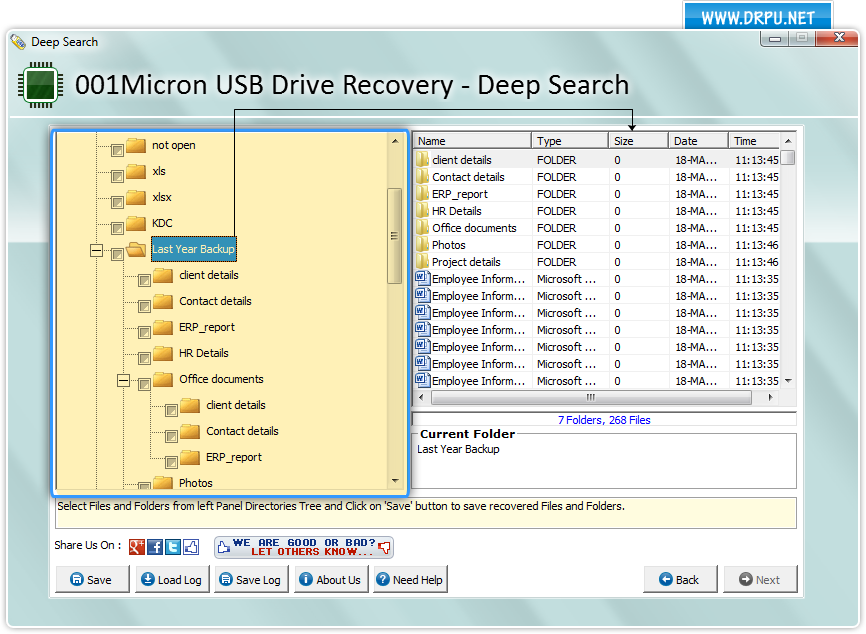Click the thumbs-up share icon
Screen dimensions: 866x634
click(x=192, y=546)
